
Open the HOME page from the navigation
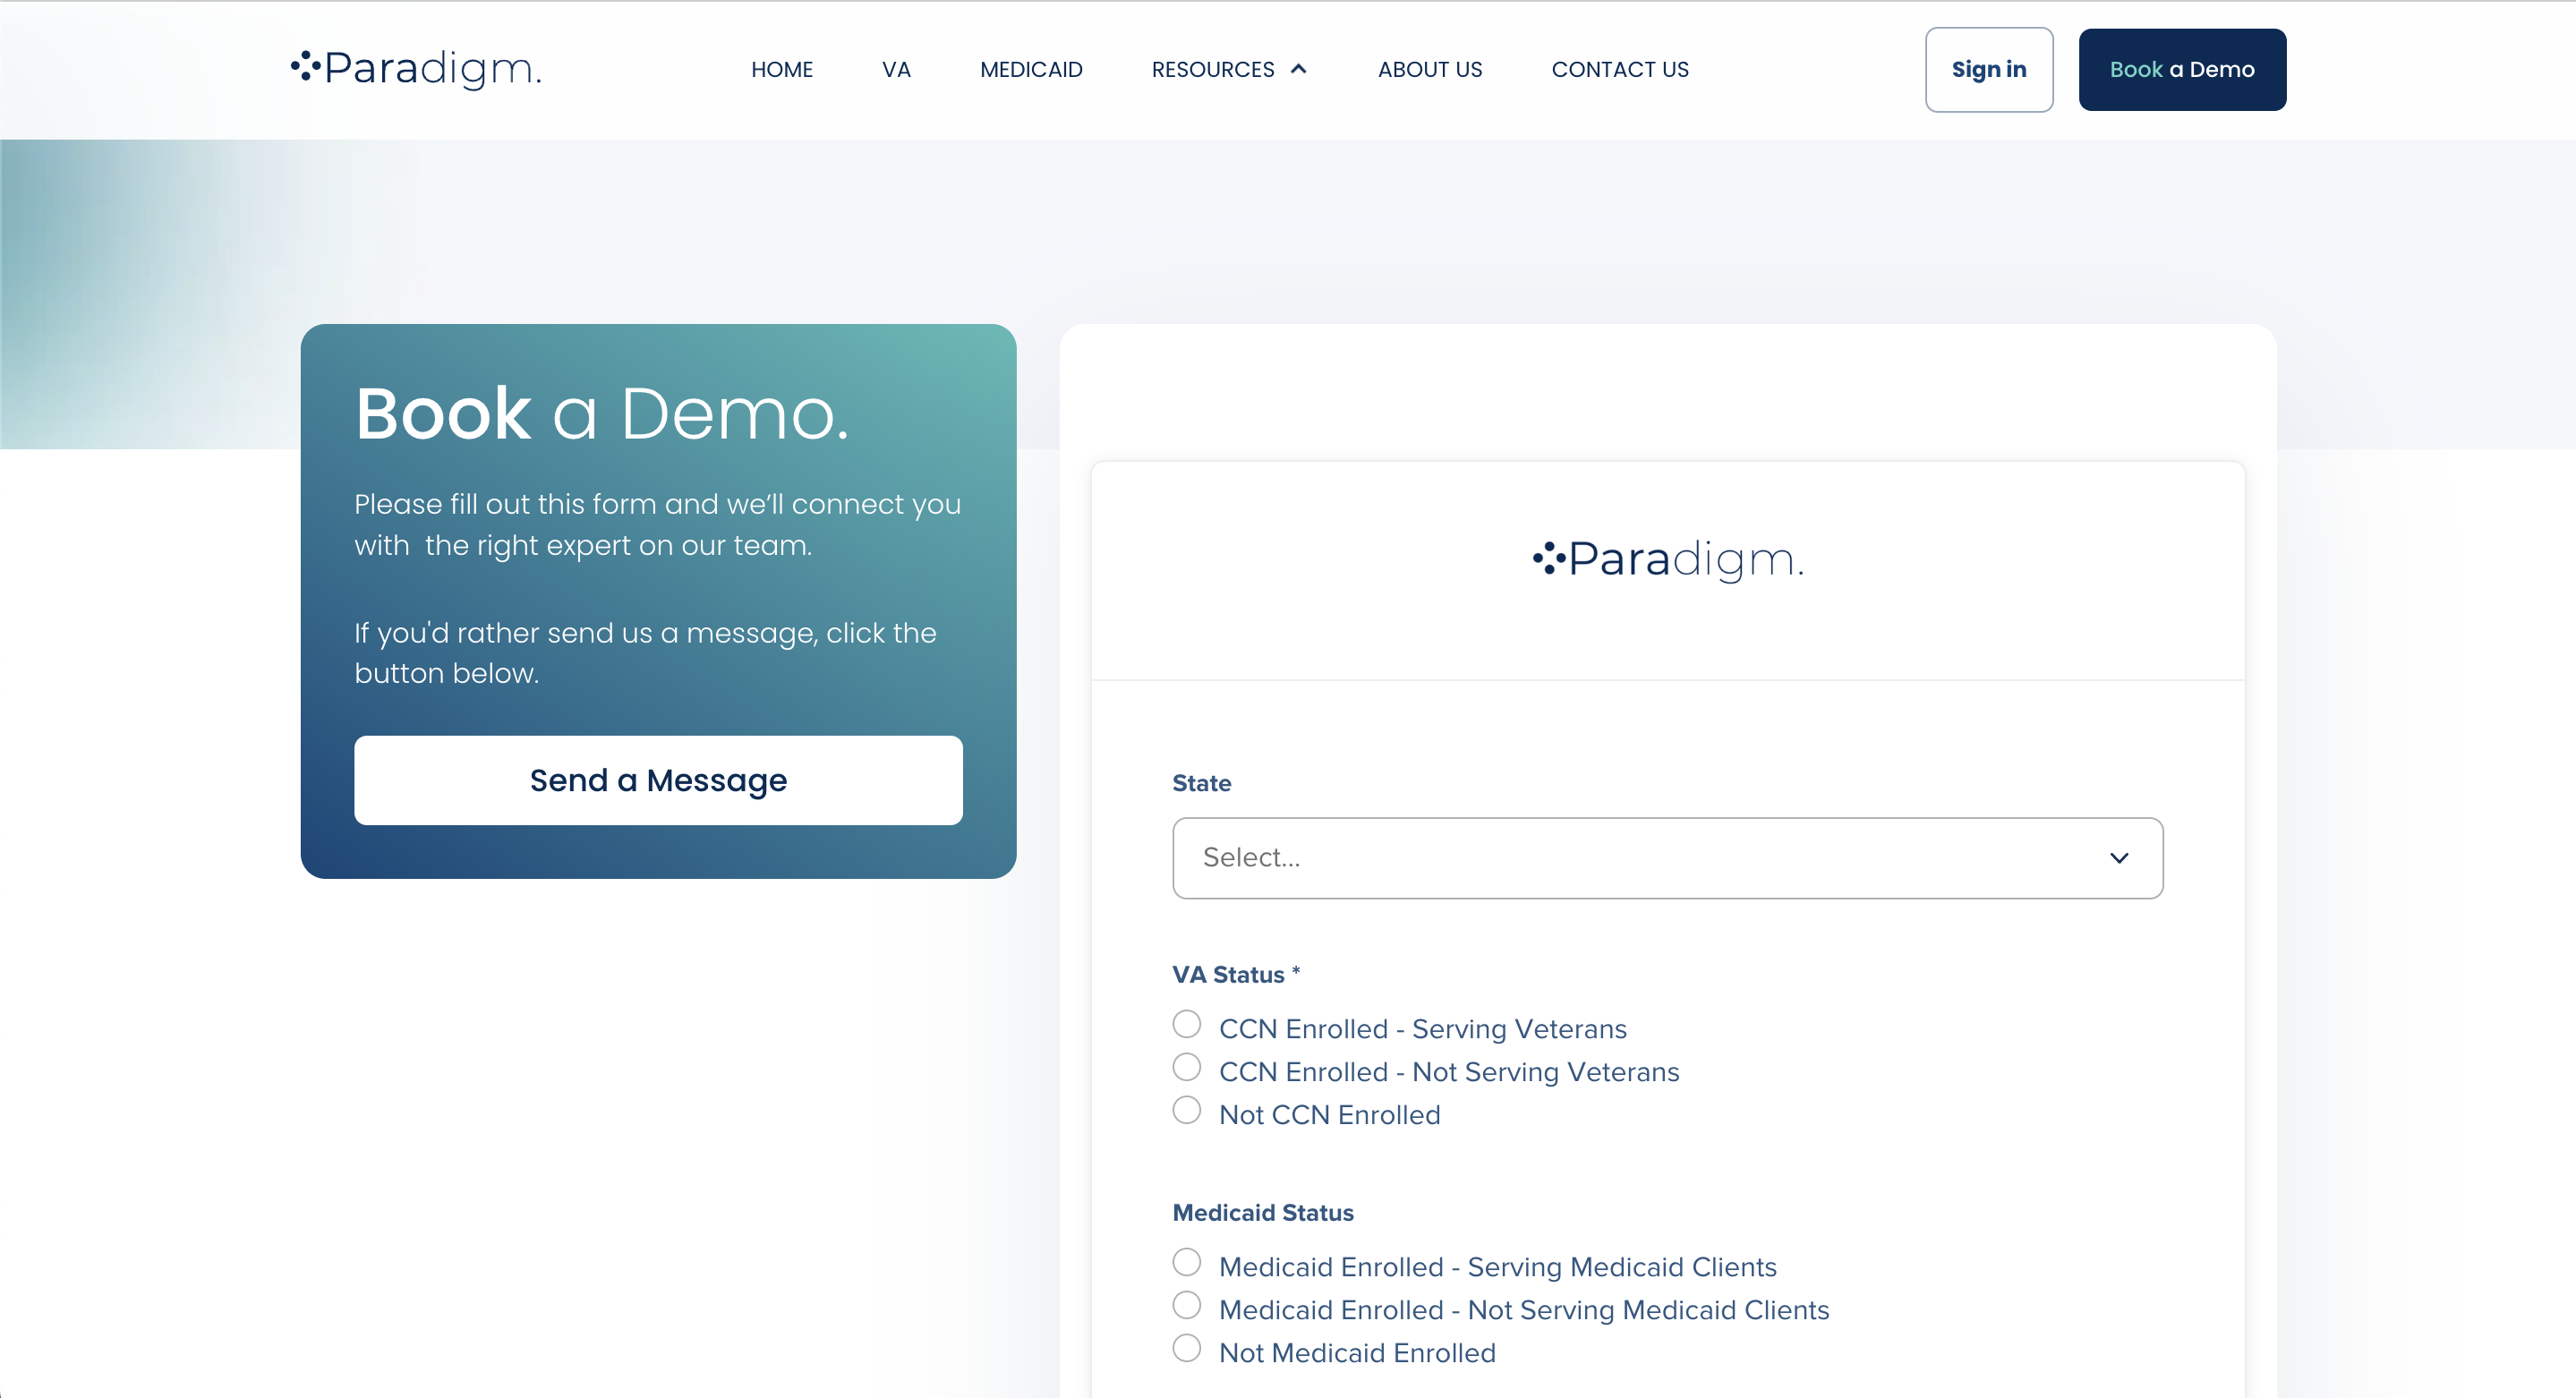pyautogui.click(x=782, y=69)
